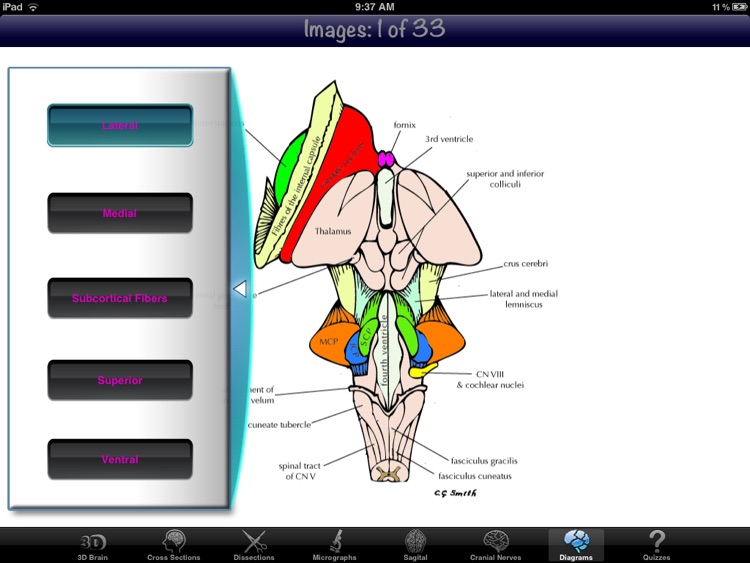750x563 pixels.
Task: Open the 3D Brain tab icon
Action: pyautogui.click(x=93, y=542)
